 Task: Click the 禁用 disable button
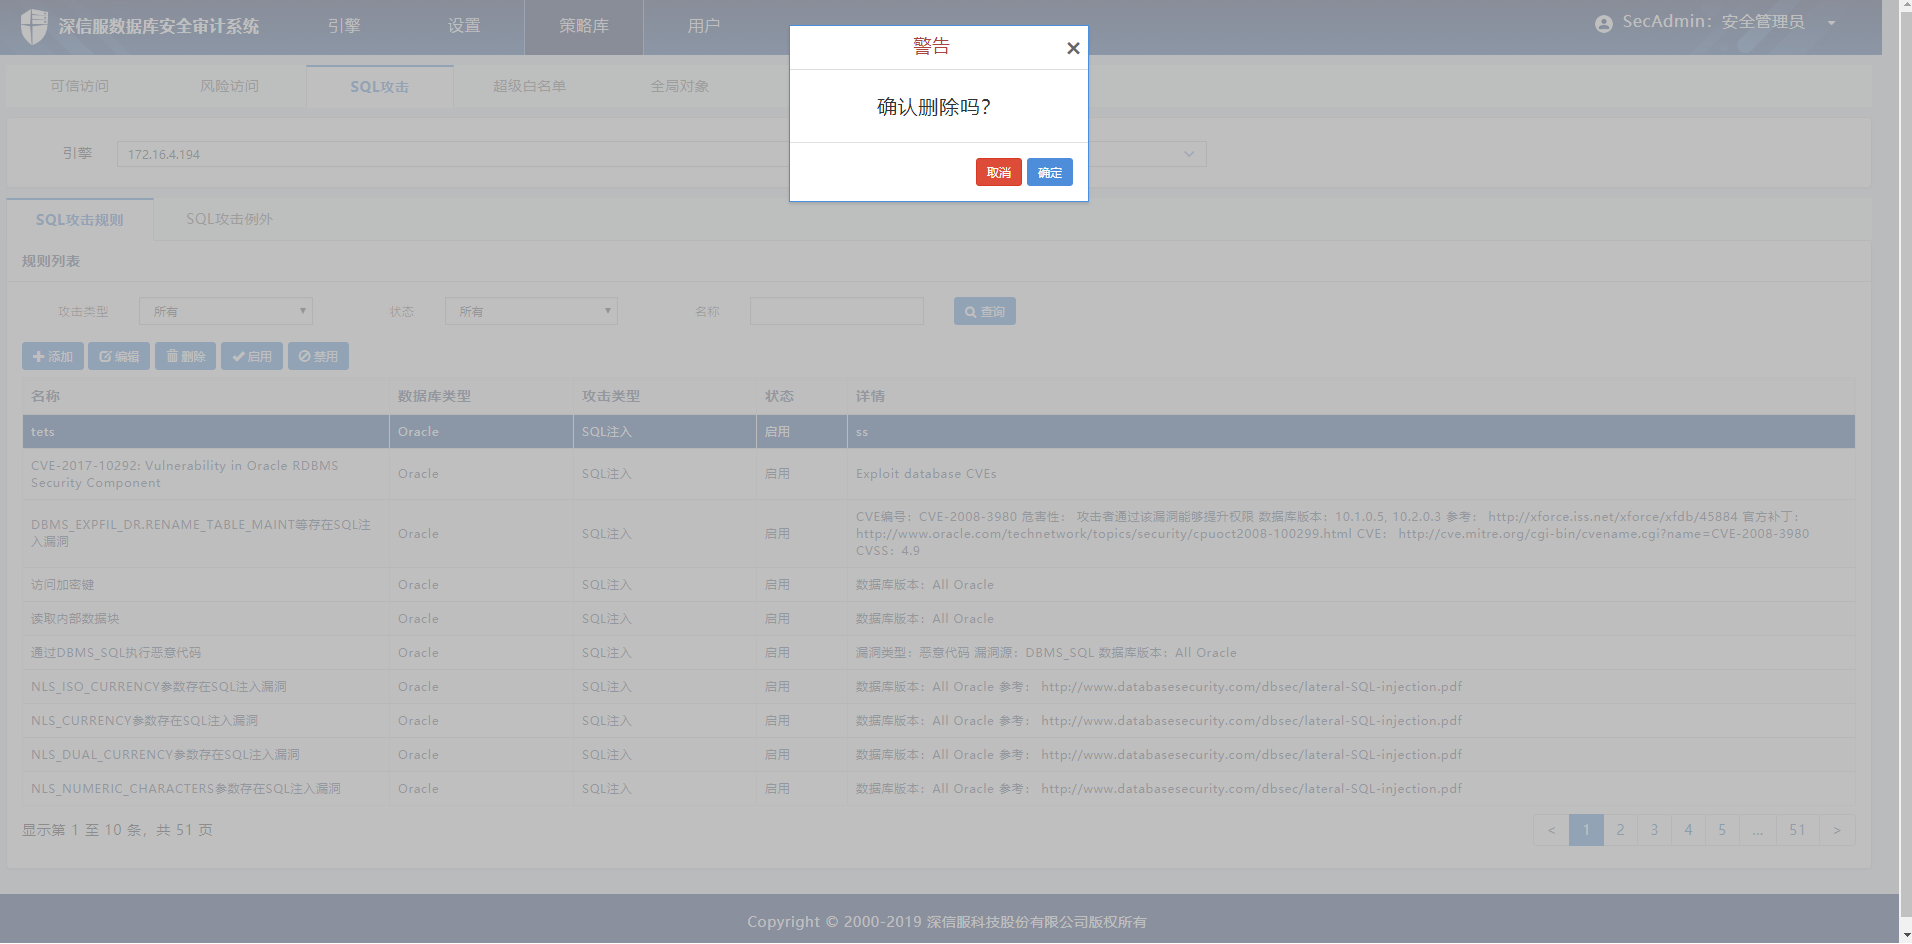tap(318, 357)
